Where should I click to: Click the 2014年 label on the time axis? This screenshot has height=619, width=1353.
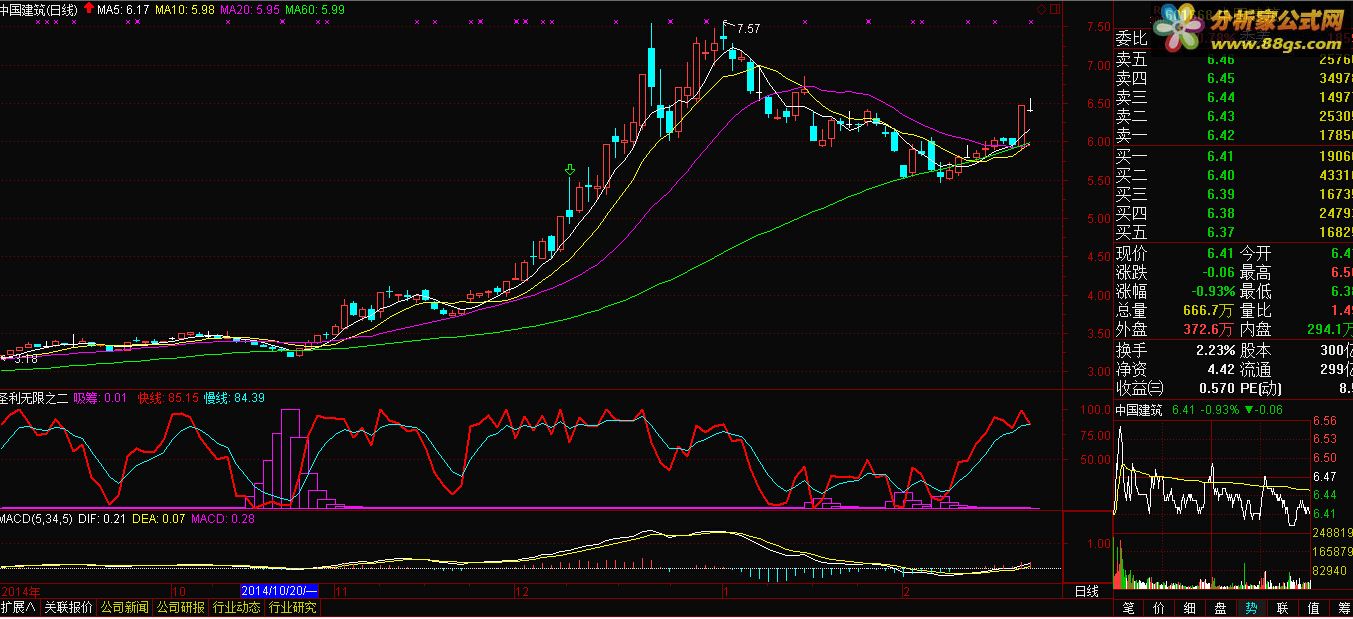click(x=21, y=591)
